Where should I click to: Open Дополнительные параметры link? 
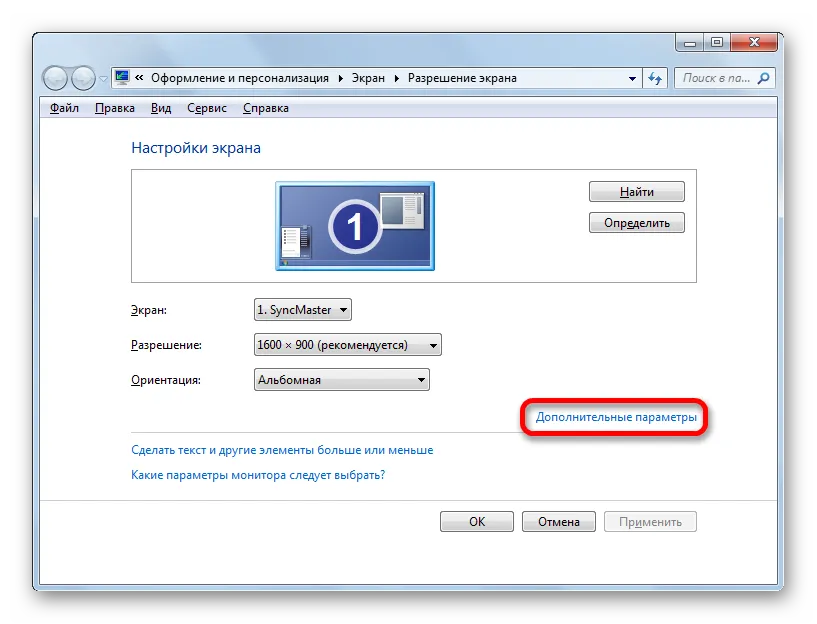click(x=616, y=417)
